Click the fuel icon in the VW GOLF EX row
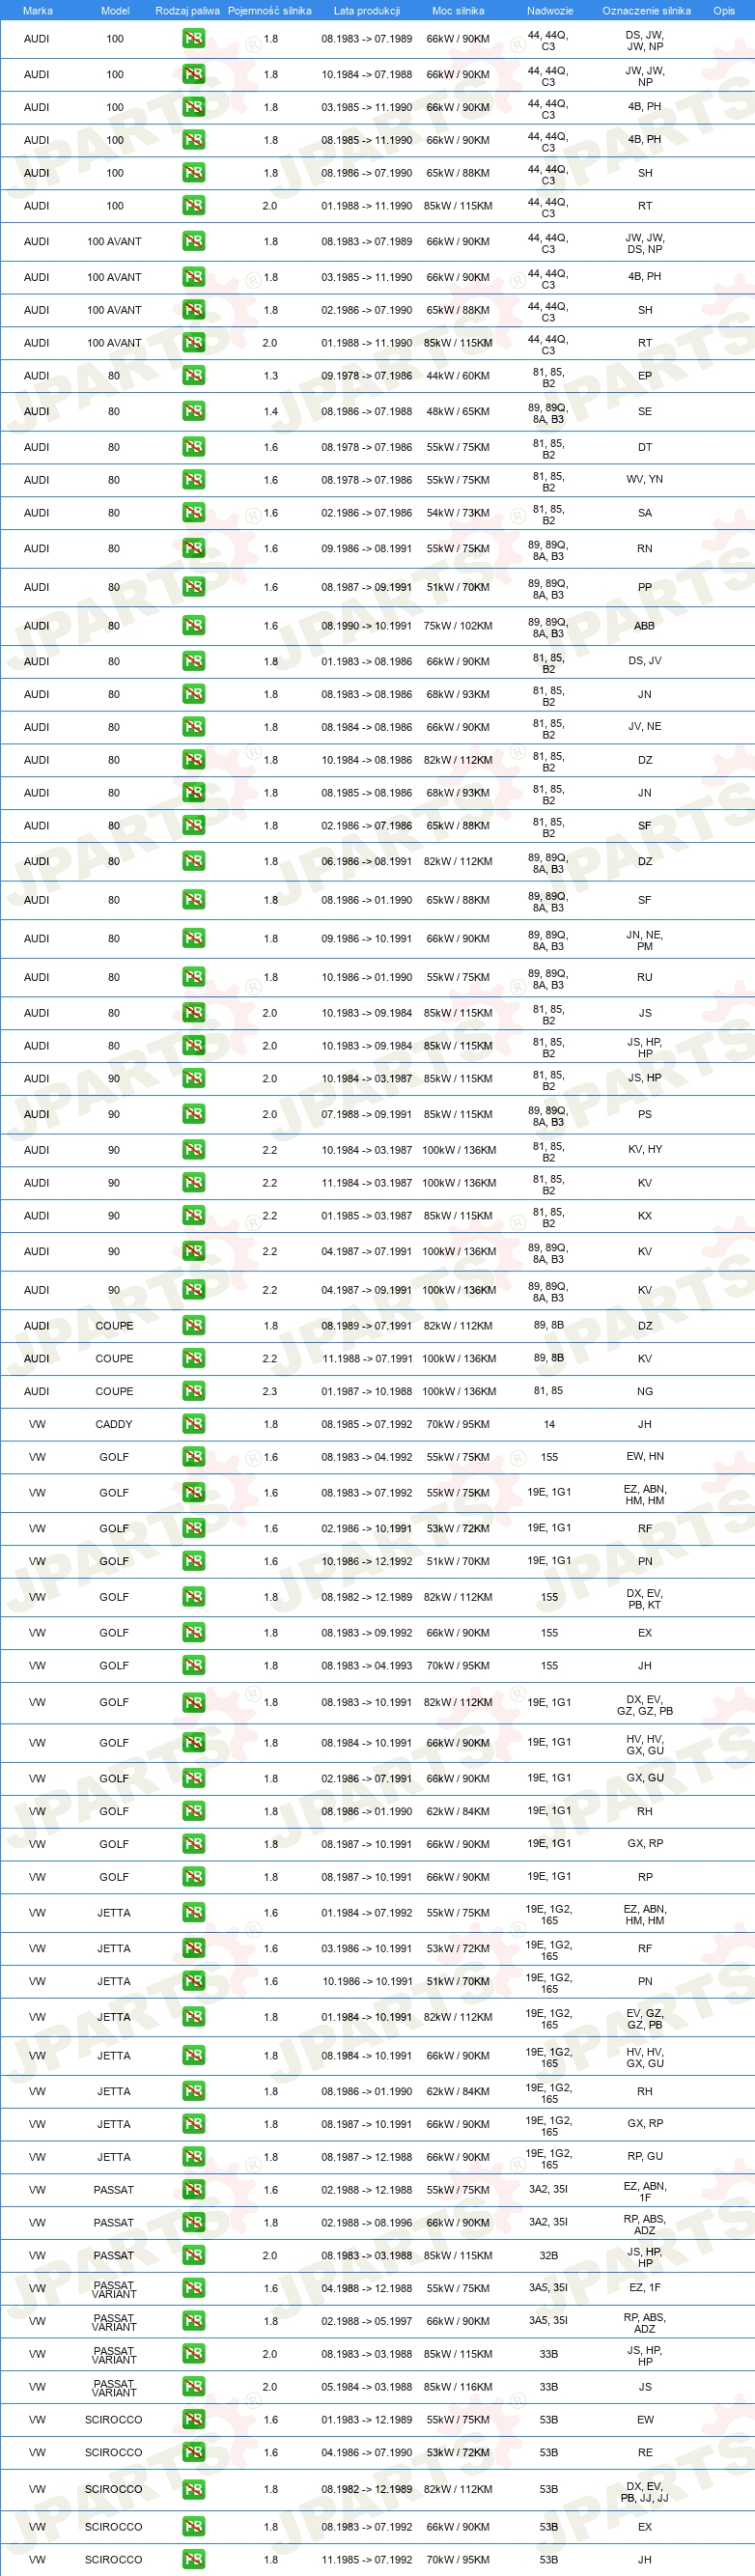The width and height of the screenshot is (755, 2576). (194, 1633)
